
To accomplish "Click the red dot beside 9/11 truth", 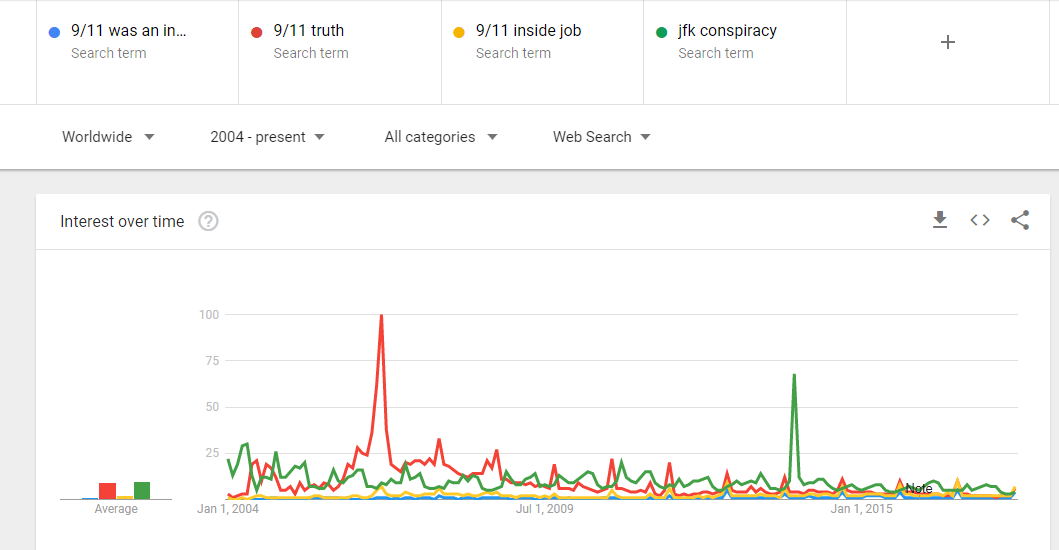I will click(x=256, y=32).
